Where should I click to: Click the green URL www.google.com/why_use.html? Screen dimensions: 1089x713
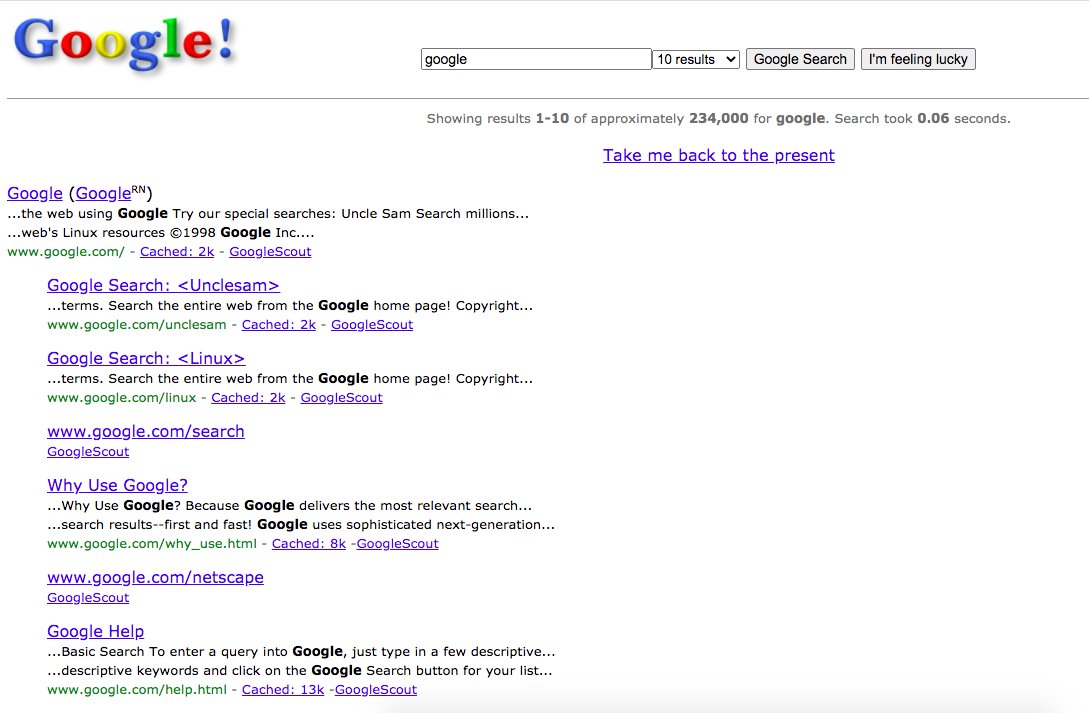152,544
